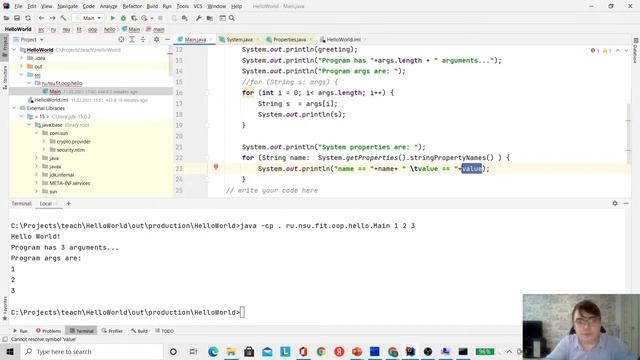Go to next highlighted error down arrow
The height and width of the screenshot is (360, 640).
click(x=626, y=51)
